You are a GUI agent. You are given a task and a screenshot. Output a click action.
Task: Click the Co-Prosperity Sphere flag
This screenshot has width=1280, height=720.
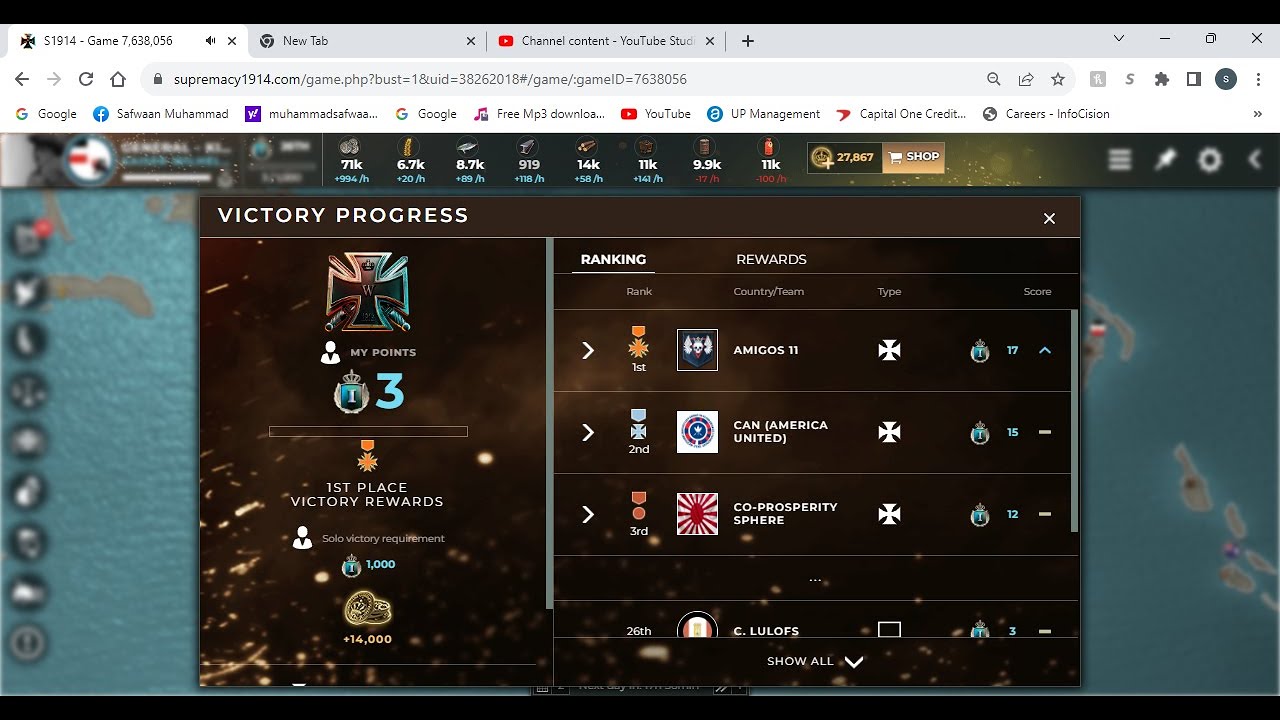697,514
